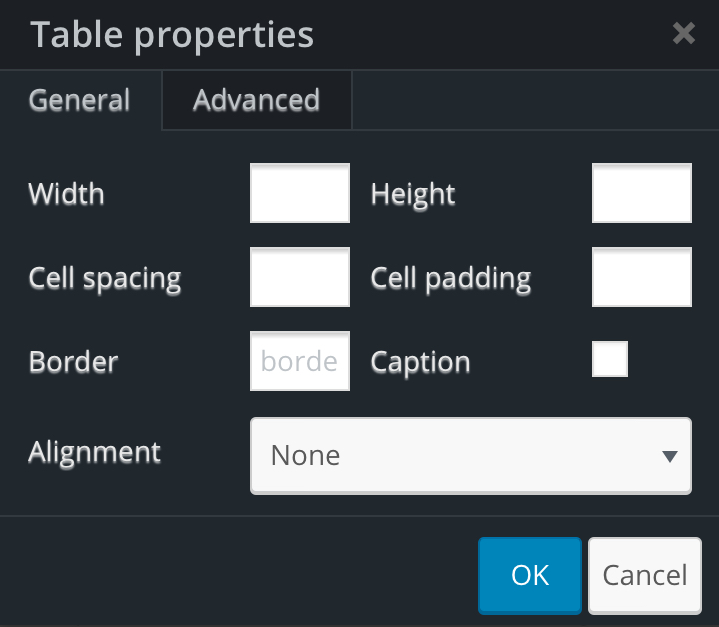Image resolution: width=719 pixels, height=627 pixels.
Task: Switch to the General tab
Action: (80, 100)
